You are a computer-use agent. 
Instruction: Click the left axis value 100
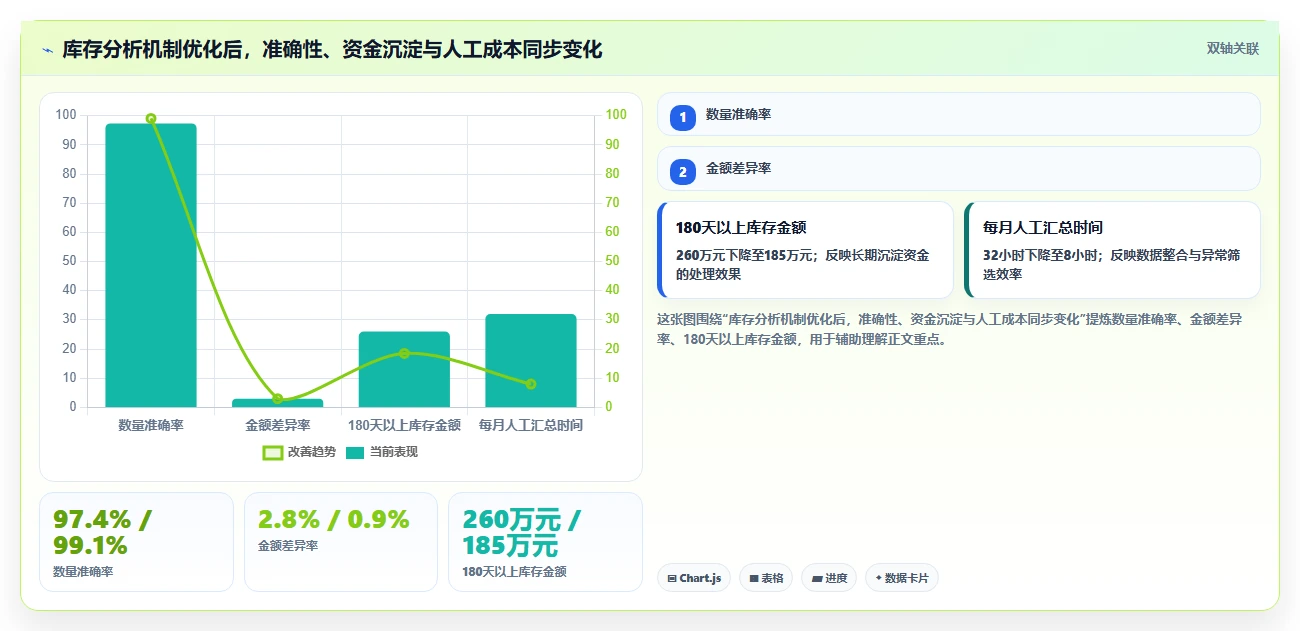coord(66,115)
